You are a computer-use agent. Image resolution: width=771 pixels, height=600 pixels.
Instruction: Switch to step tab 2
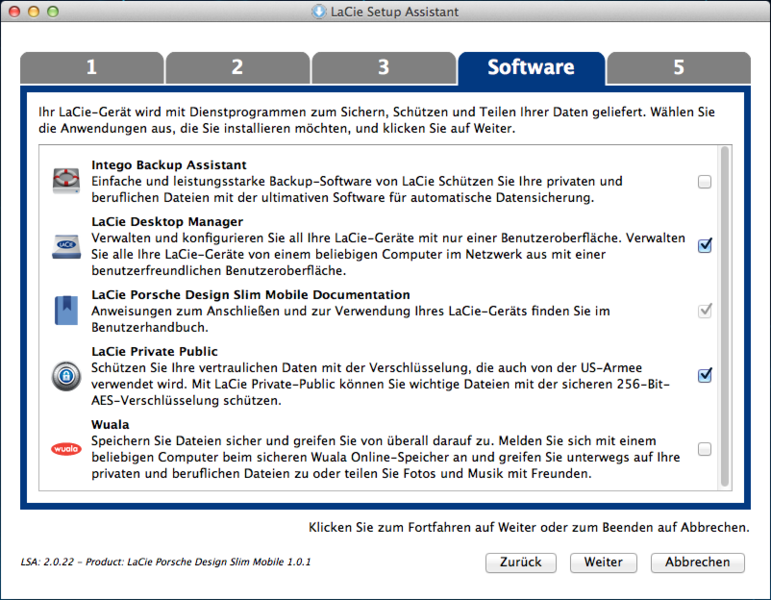[237, 68]
